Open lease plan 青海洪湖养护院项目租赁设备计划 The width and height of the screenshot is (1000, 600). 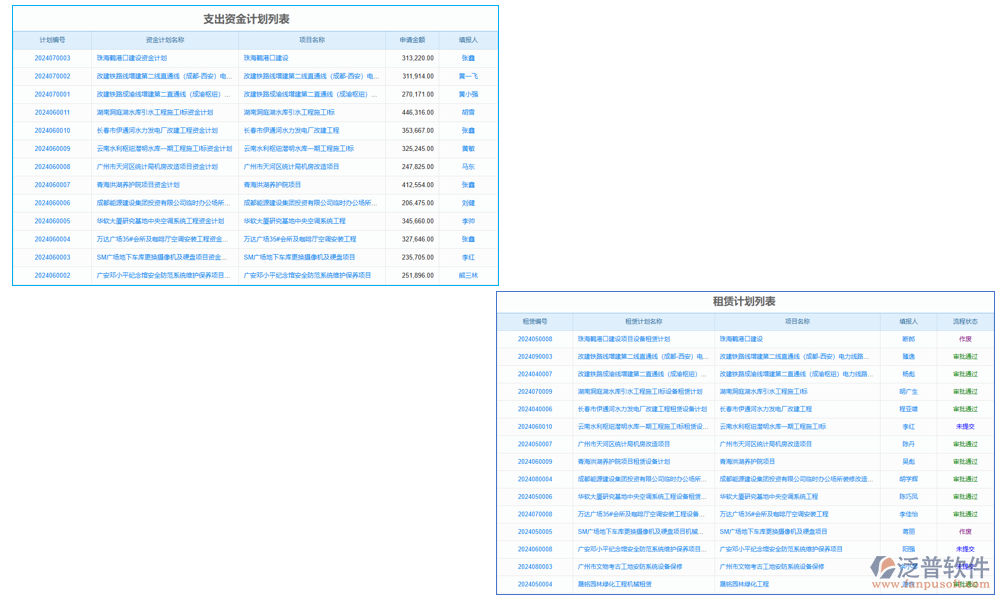coord(624,462)
